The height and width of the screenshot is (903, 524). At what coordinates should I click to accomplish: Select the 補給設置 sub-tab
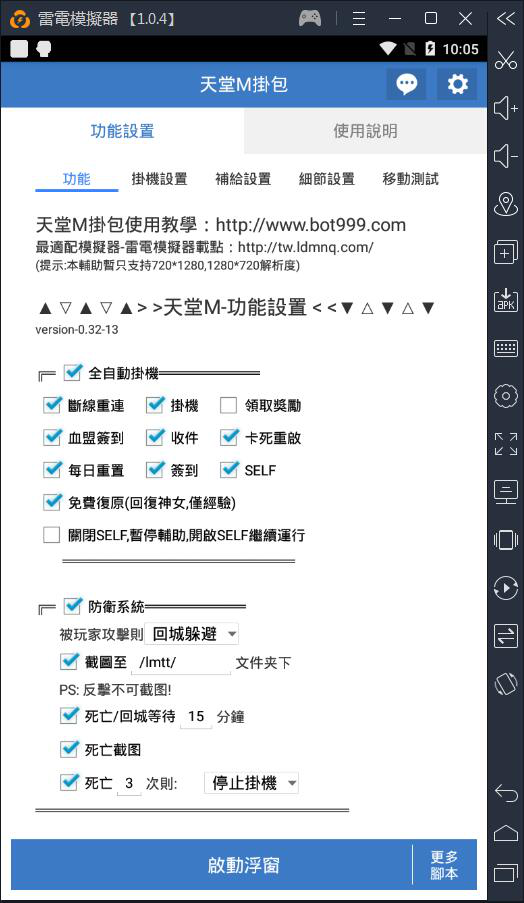click(x=243, y=179)
